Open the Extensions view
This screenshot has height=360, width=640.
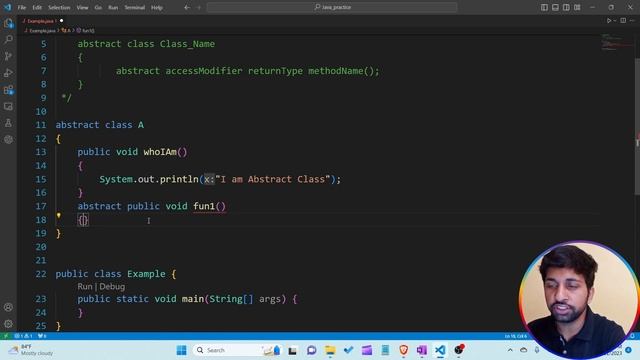(8, 90)
